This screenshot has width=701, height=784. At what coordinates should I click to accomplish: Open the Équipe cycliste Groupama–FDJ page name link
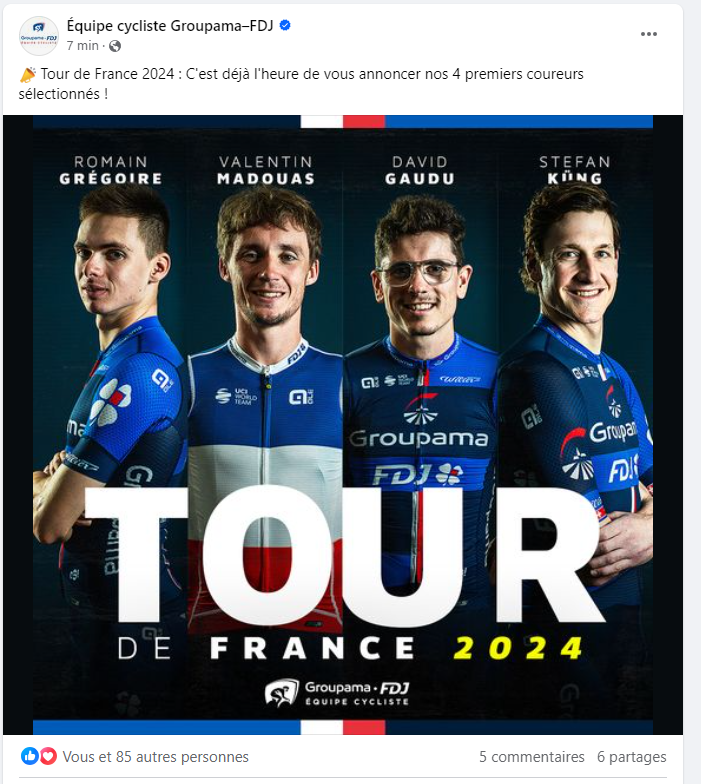tap(170, 26)
